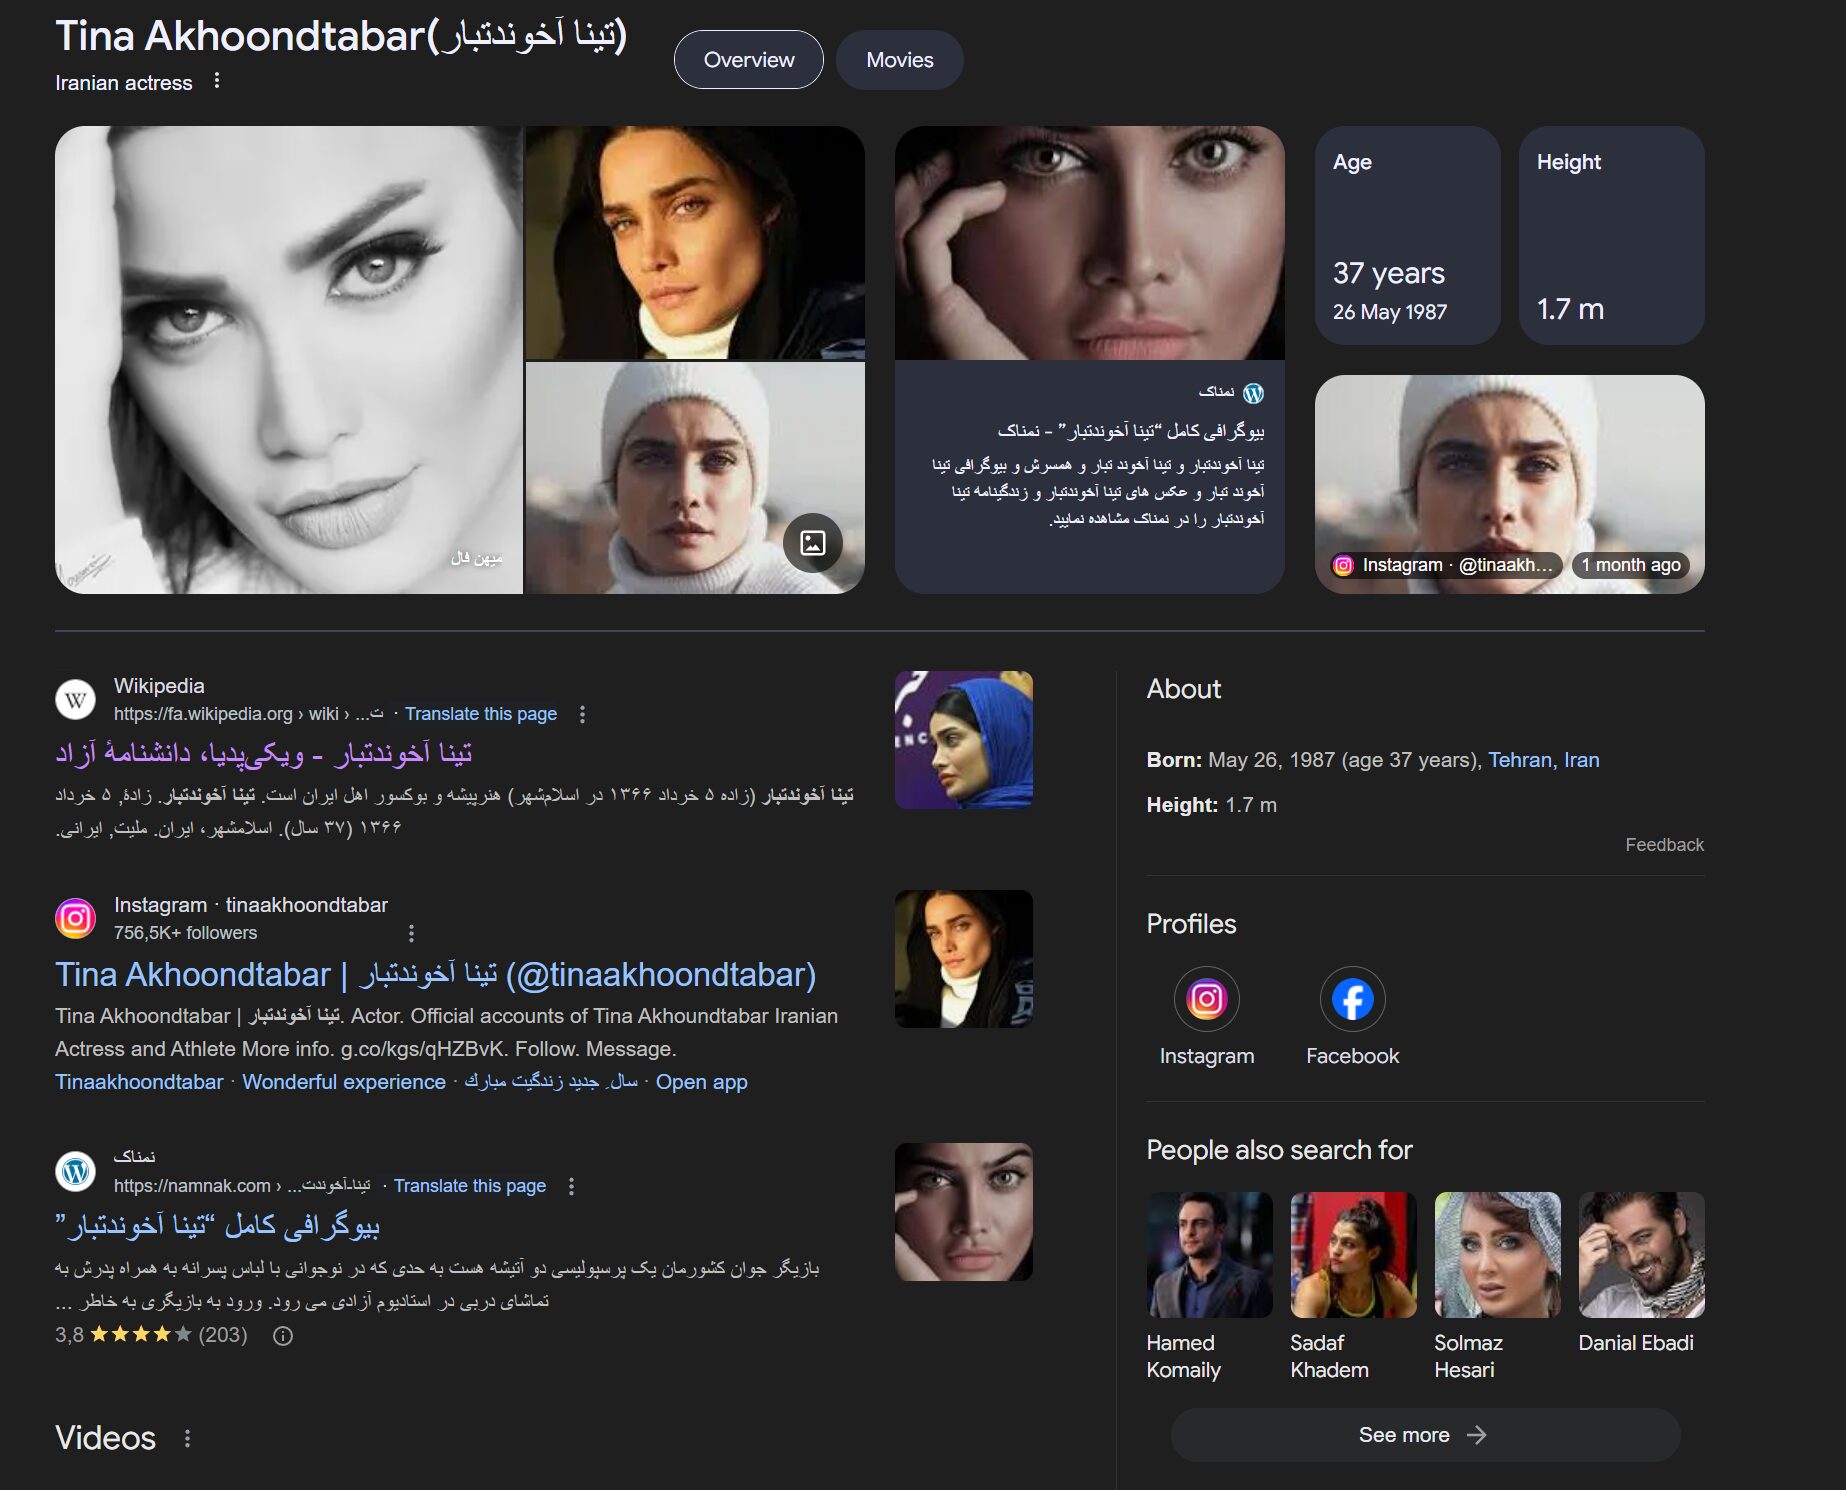Open the Facebook profile icon
The height and width of the screenshot is (1490, 1846).
coord(1352,999)
